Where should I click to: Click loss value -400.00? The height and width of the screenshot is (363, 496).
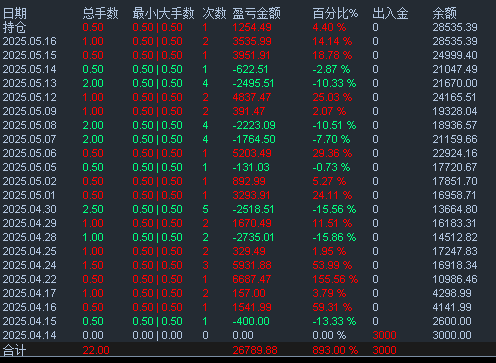click(x=251, y=321)
